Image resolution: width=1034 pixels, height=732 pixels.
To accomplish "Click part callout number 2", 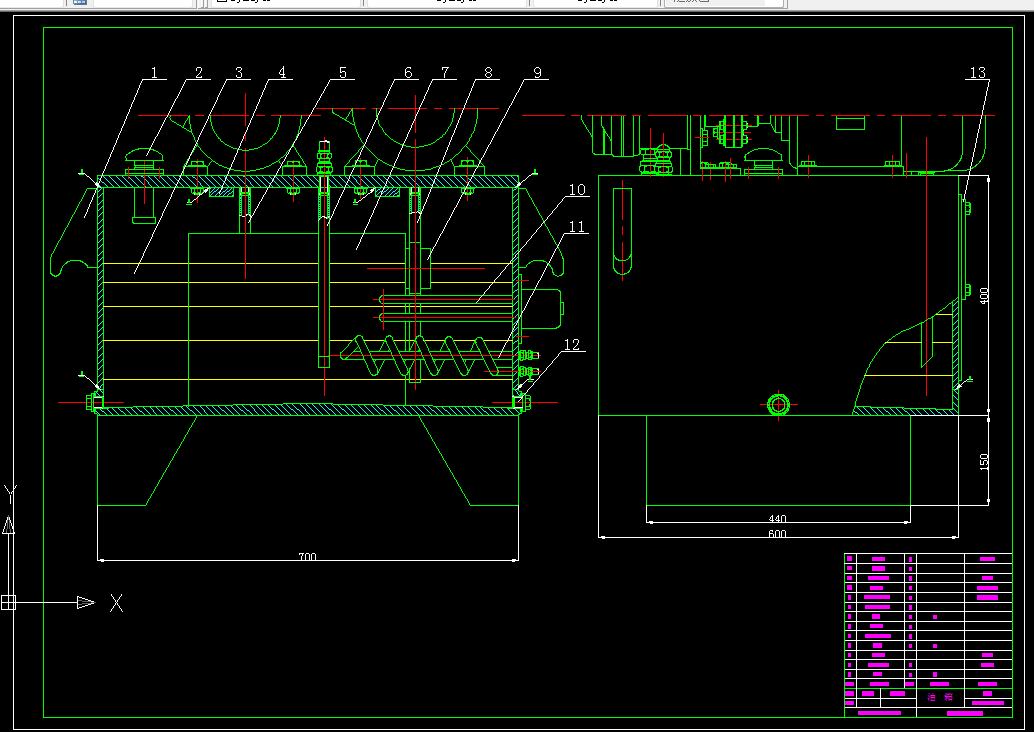I will (x=199, y=73).
